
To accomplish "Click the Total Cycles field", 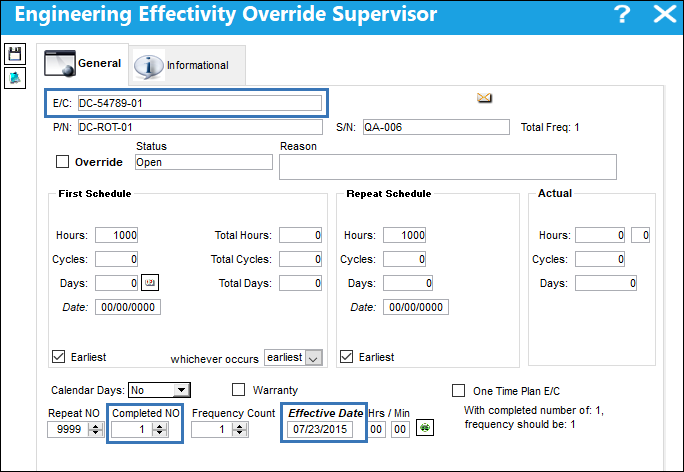I will pos(301,259).
